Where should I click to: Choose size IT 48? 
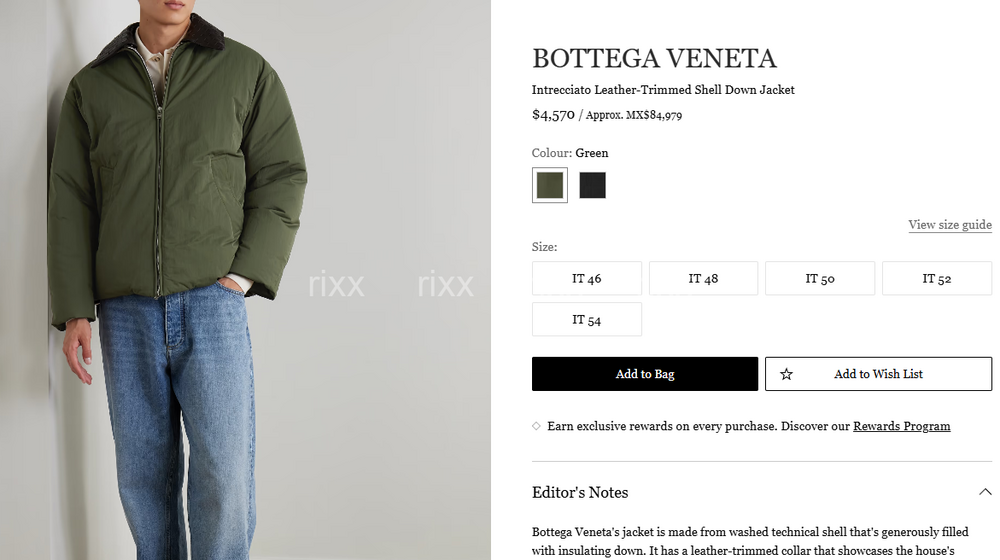(703, 279)
